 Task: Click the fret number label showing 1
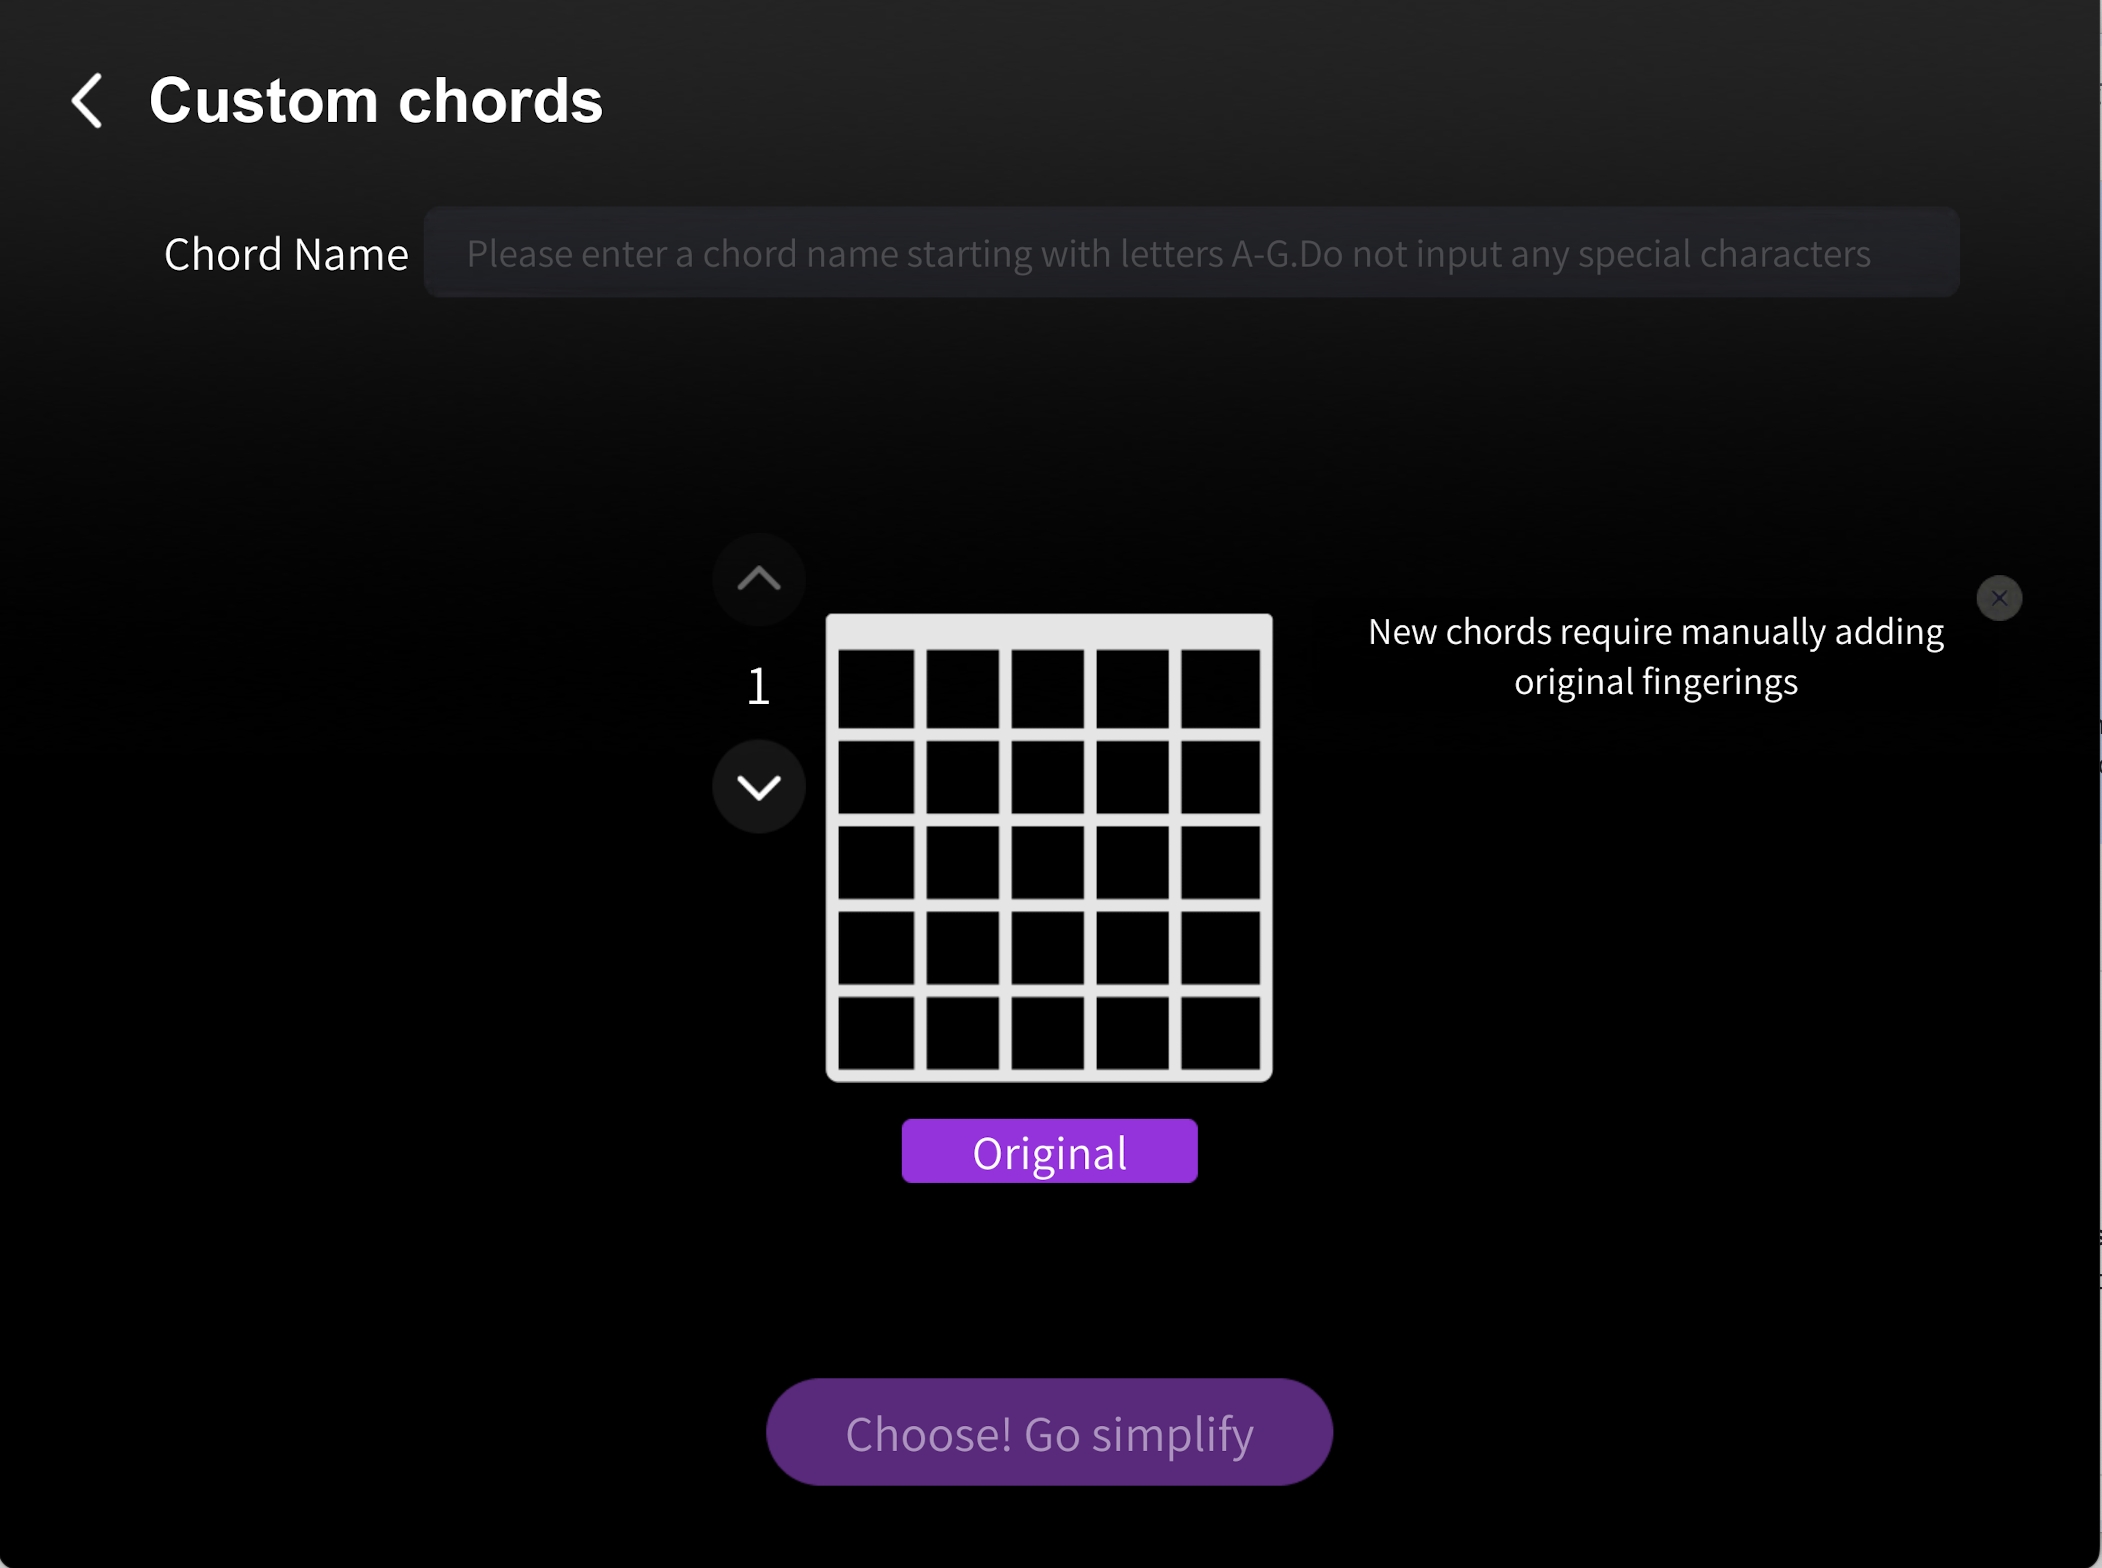tap(758, 684)
